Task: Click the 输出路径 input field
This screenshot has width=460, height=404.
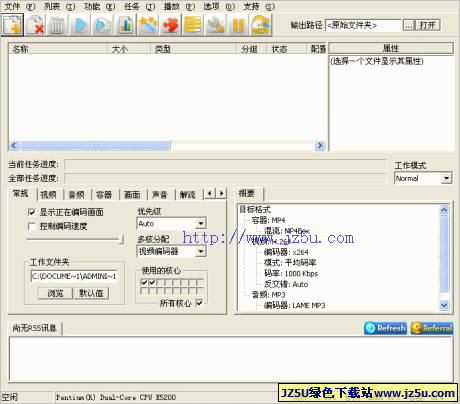Action: [x=363, y=25]
